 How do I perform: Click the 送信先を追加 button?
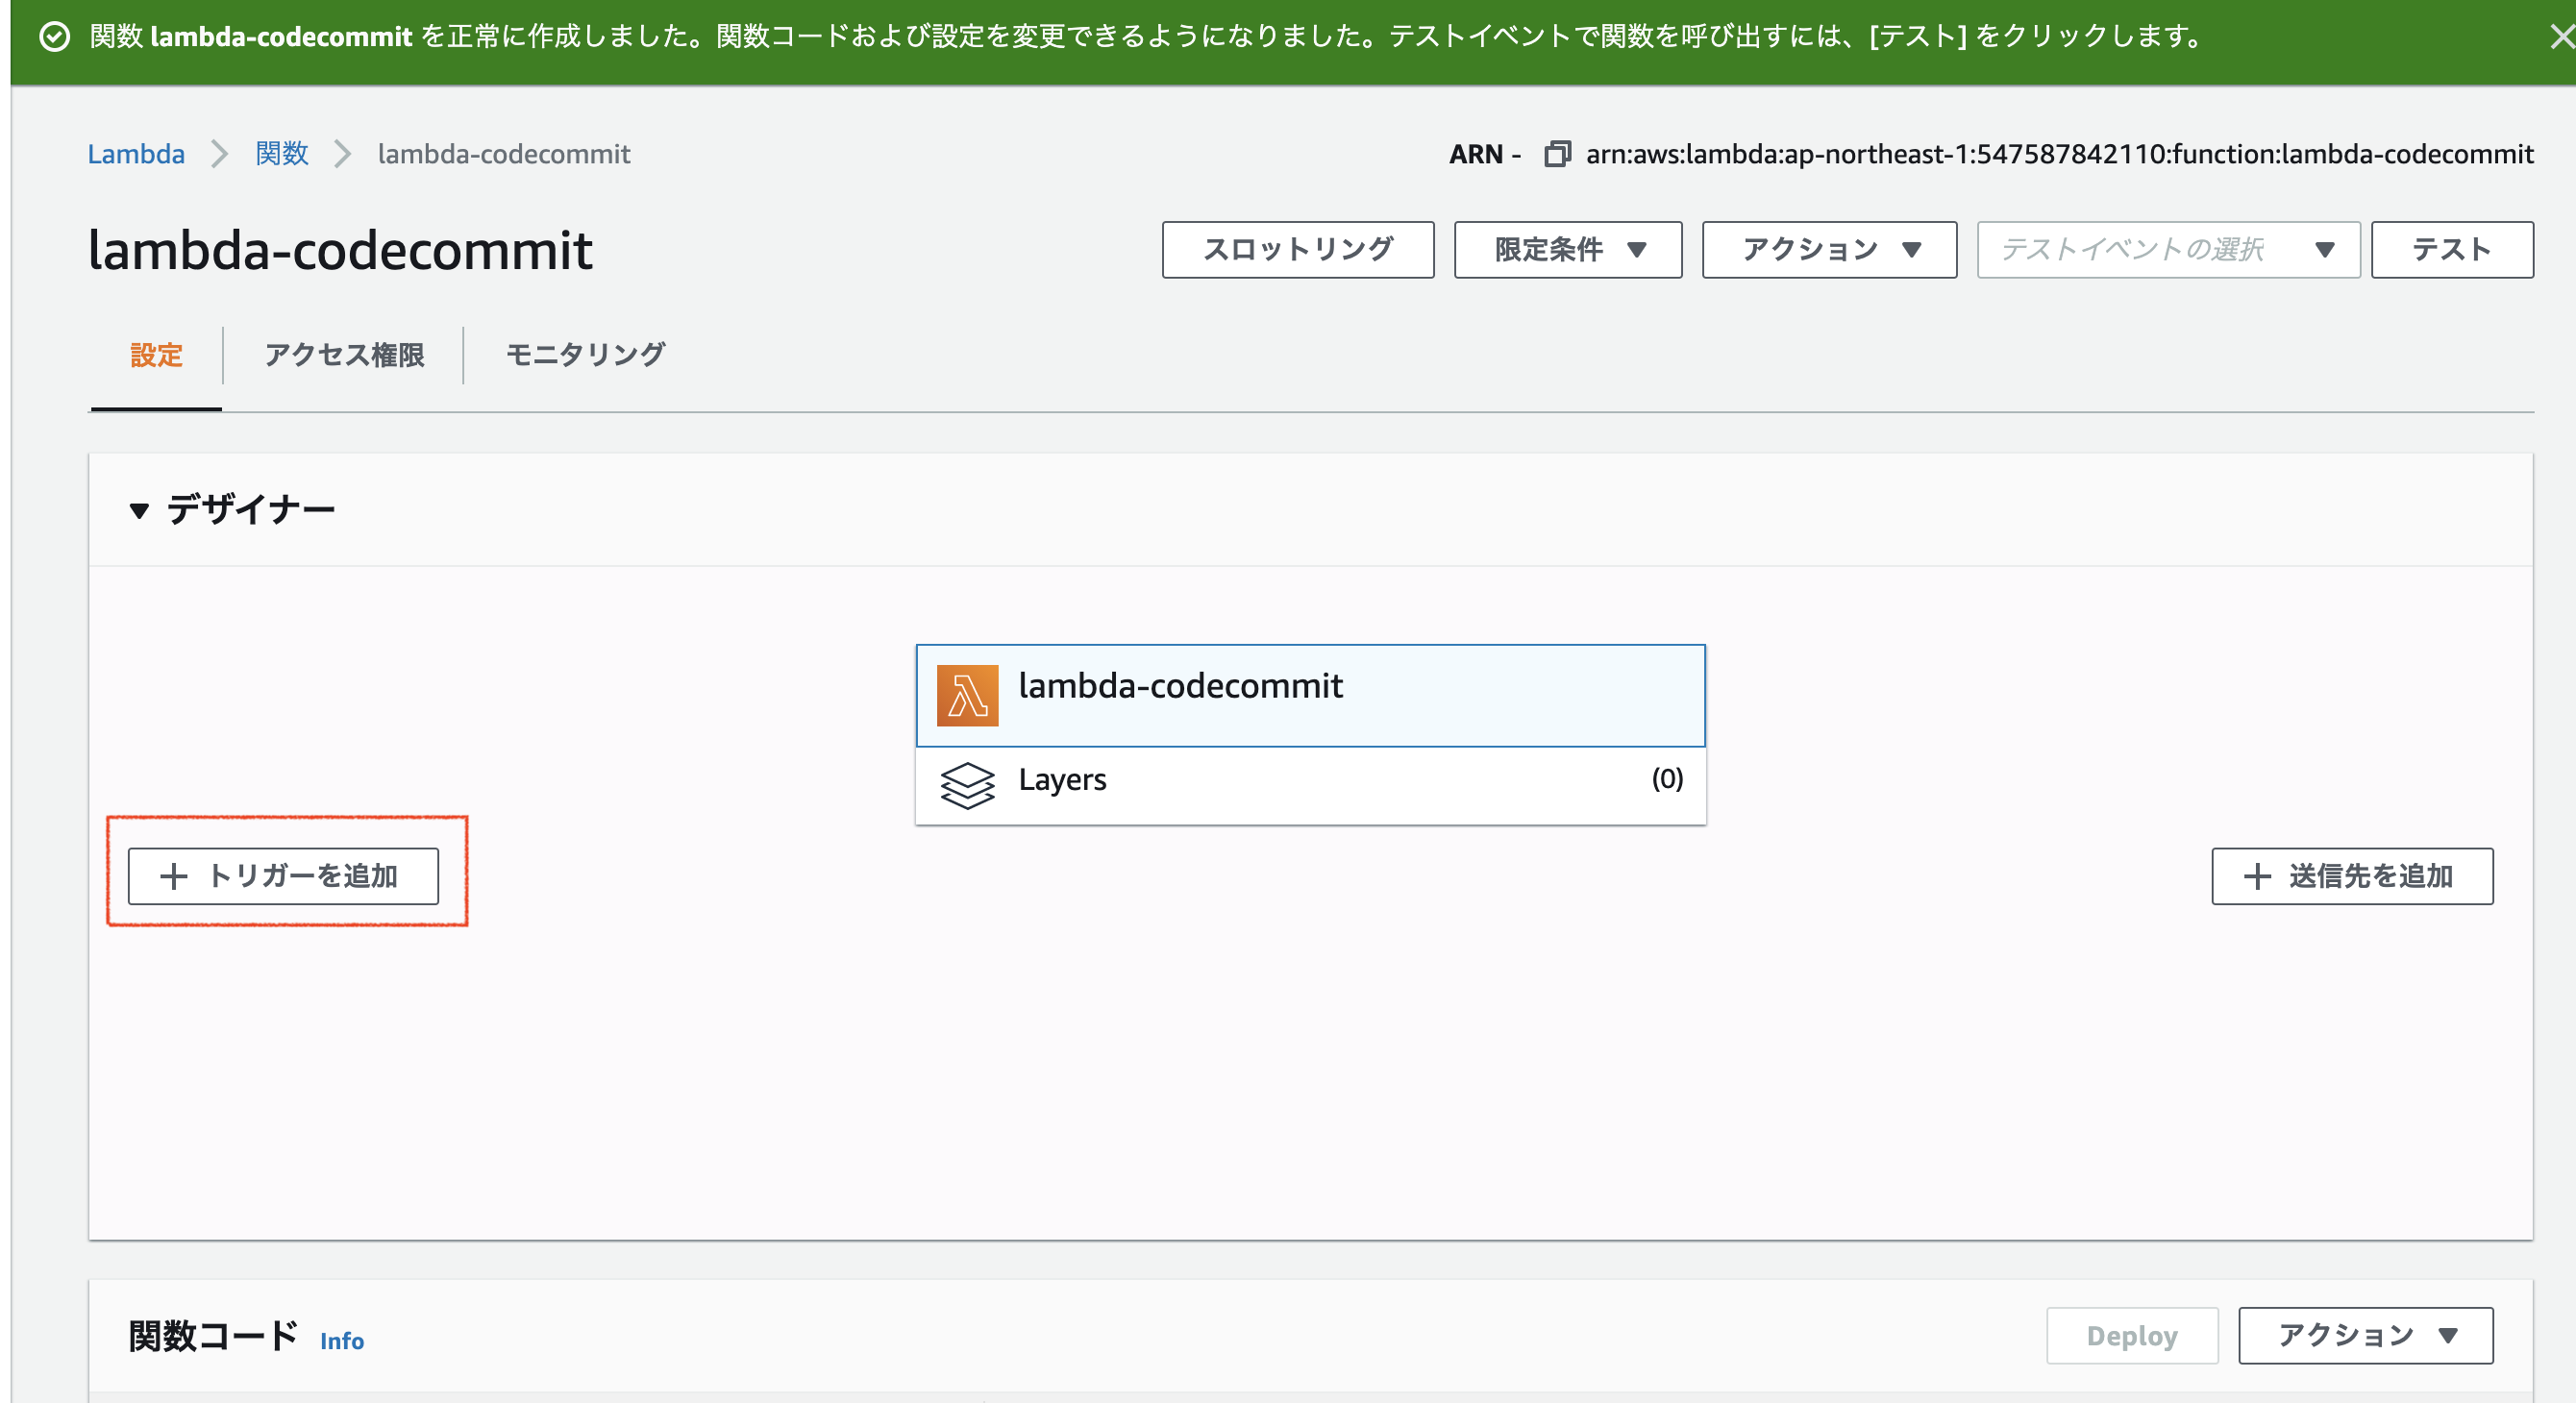[x=2352, y=876]
